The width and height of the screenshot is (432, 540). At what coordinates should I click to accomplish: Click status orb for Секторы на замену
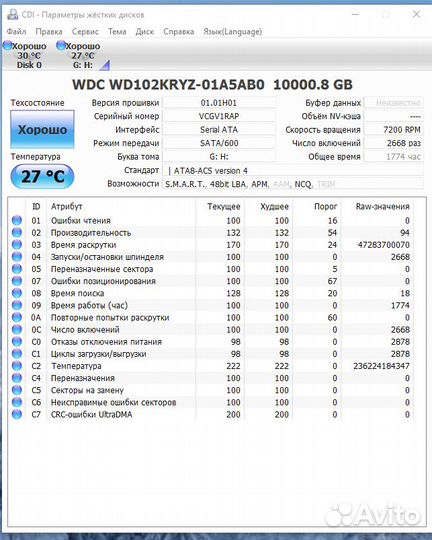(x=17, y=390)
